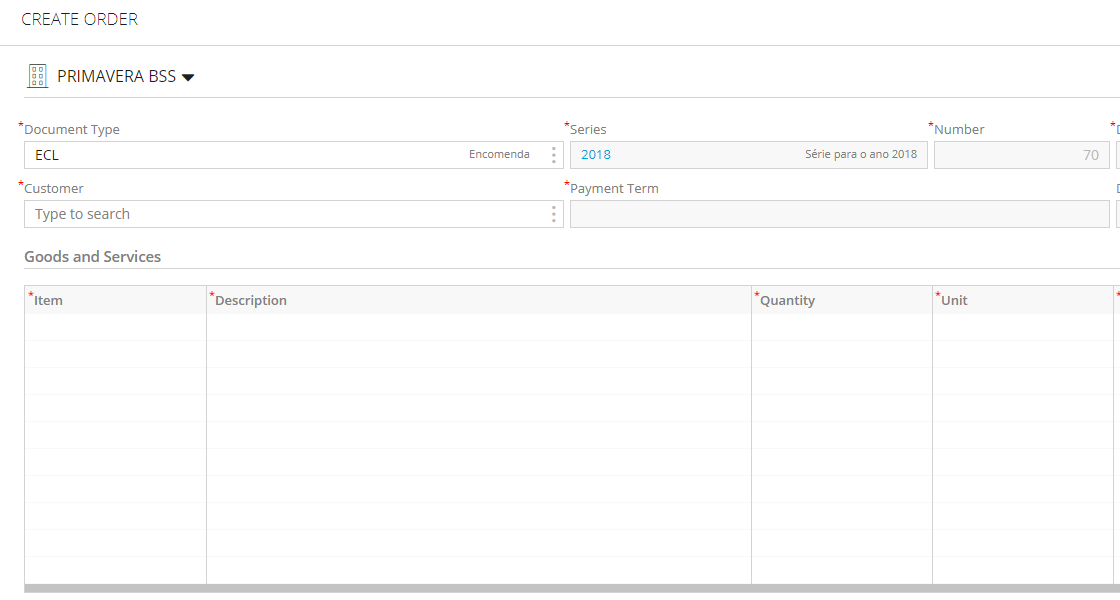1120x600 pixels.
Task: Select first empty Description cell
Action: pos(479,327)
